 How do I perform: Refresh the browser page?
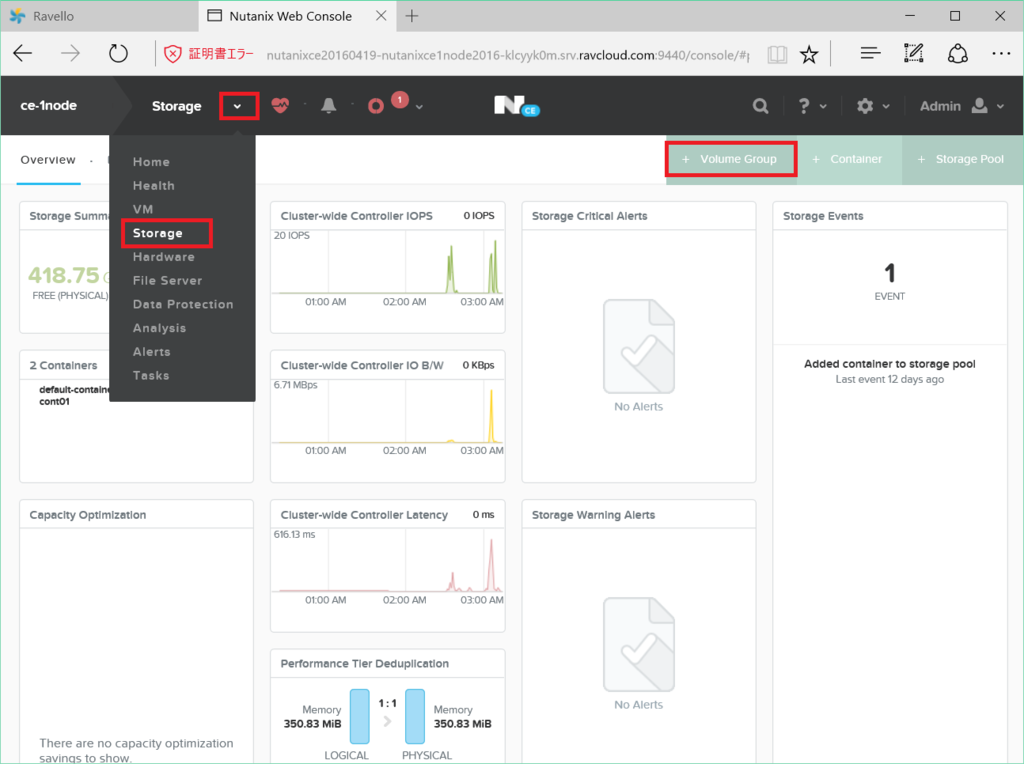[x=118, y=54]
